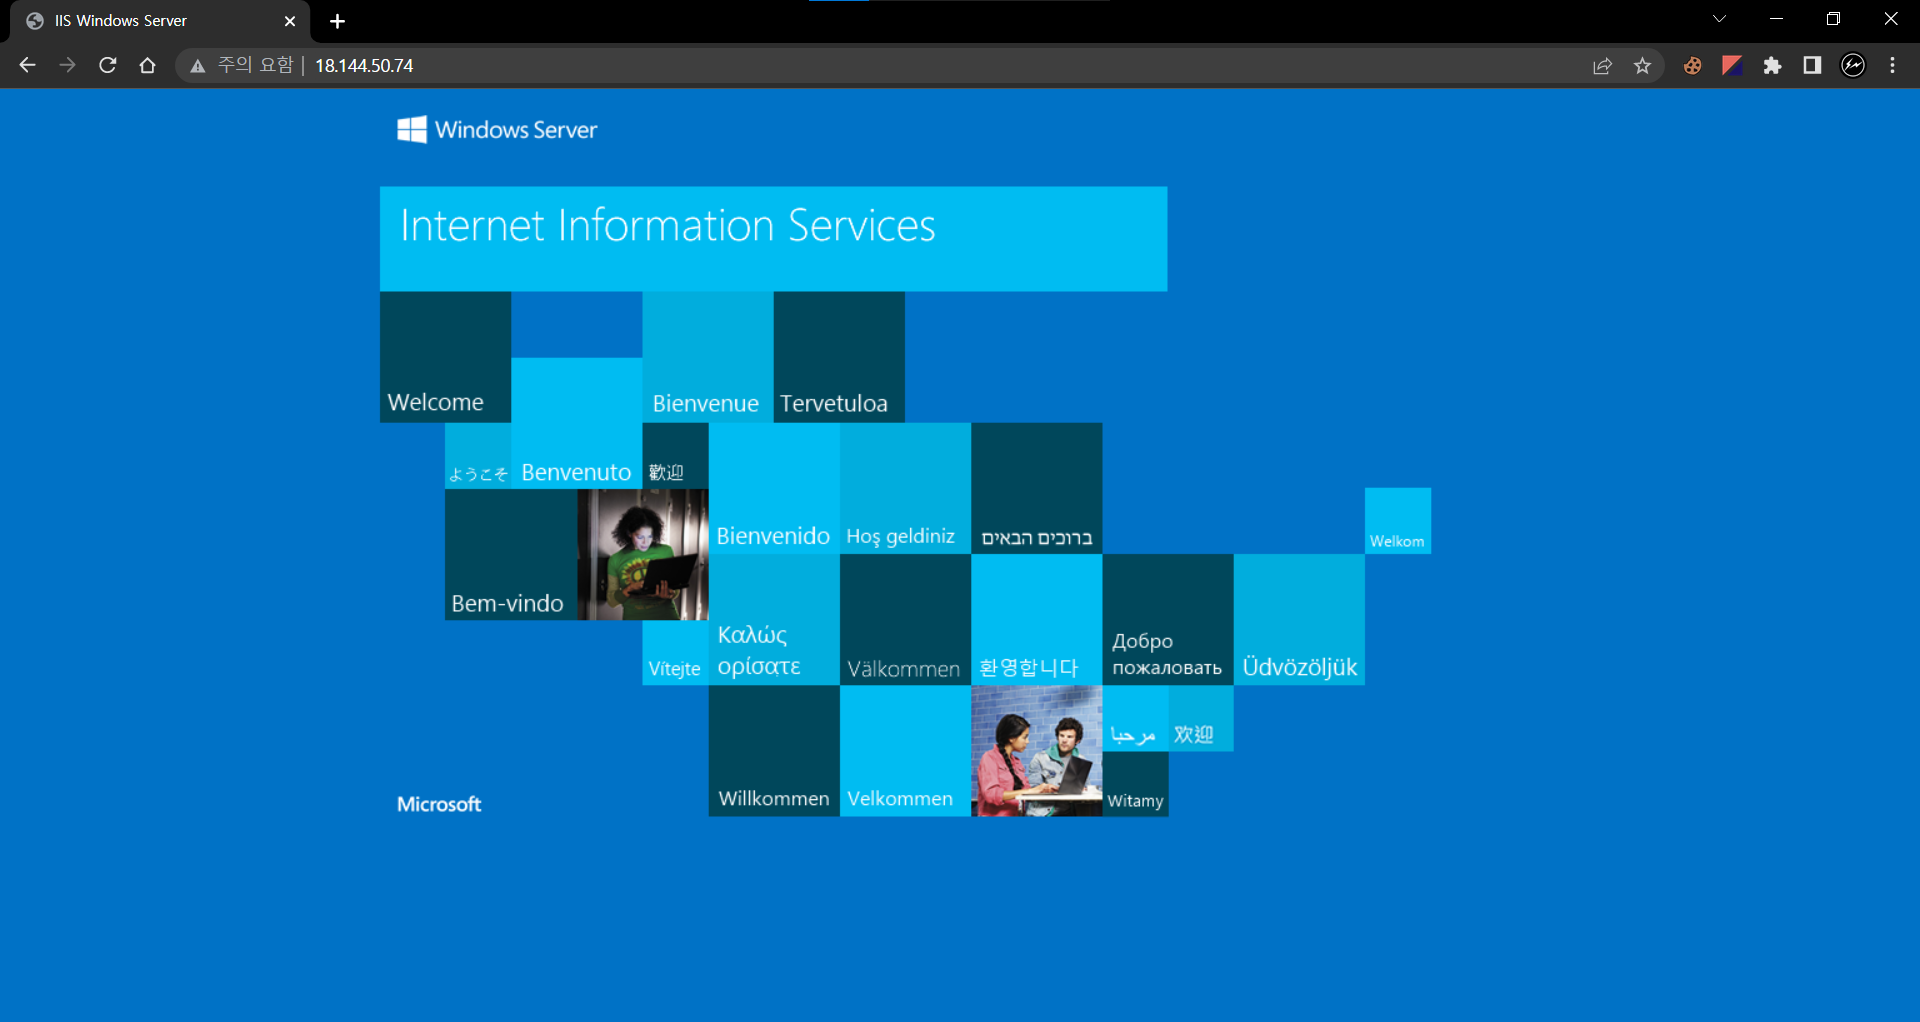Click the Bienvenido tile
This screenshot has height=1022, width=1920.
coord(774,488)
